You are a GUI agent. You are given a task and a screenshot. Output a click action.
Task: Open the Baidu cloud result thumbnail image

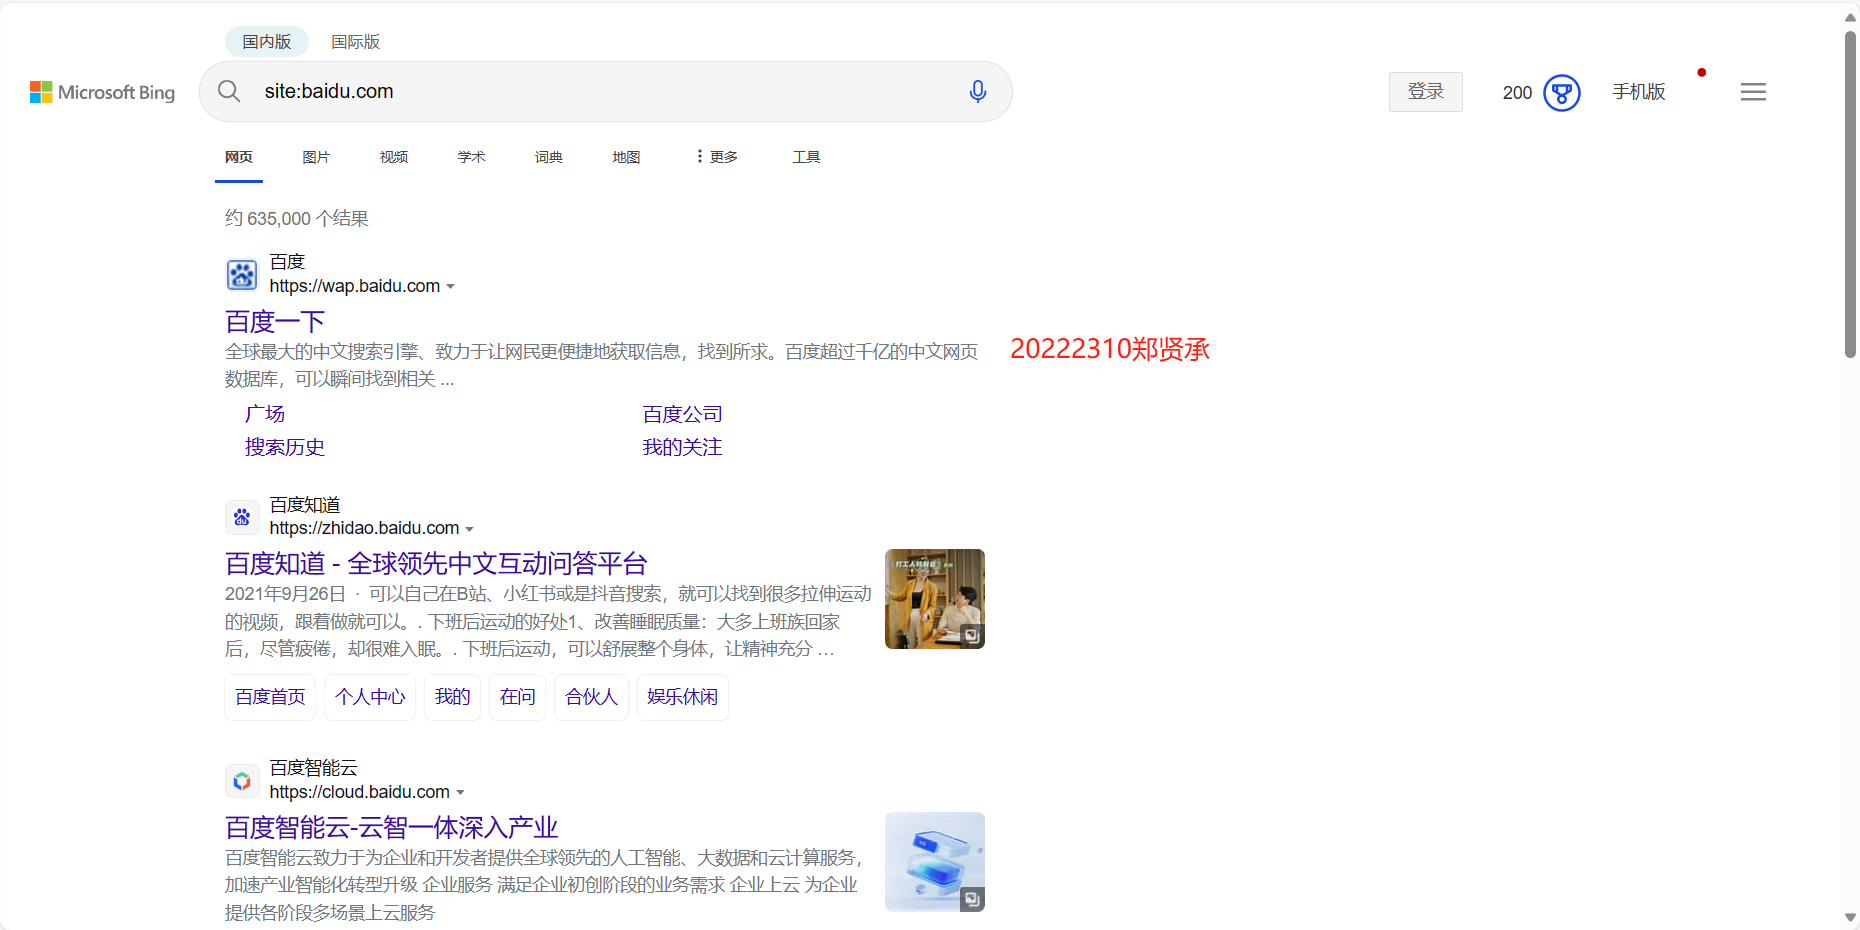point(935,862)
